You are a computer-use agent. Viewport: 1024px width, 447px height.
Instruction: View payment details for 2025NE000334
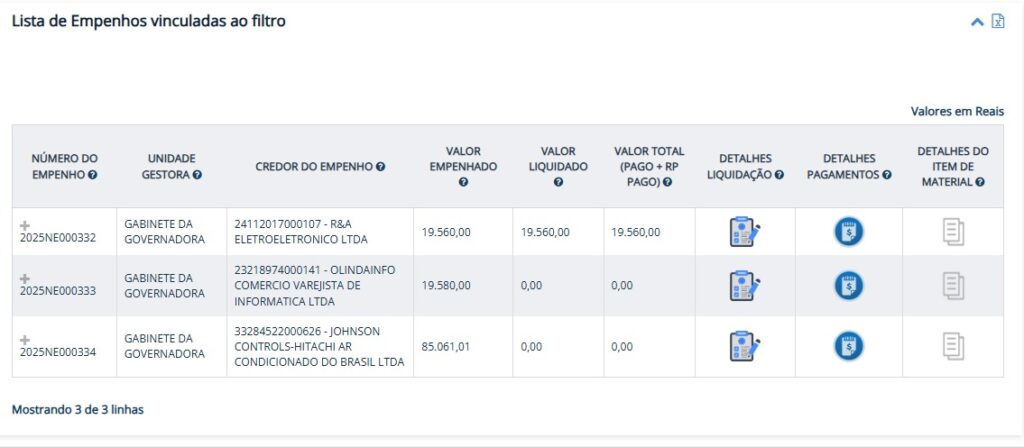tap(849, 346)
